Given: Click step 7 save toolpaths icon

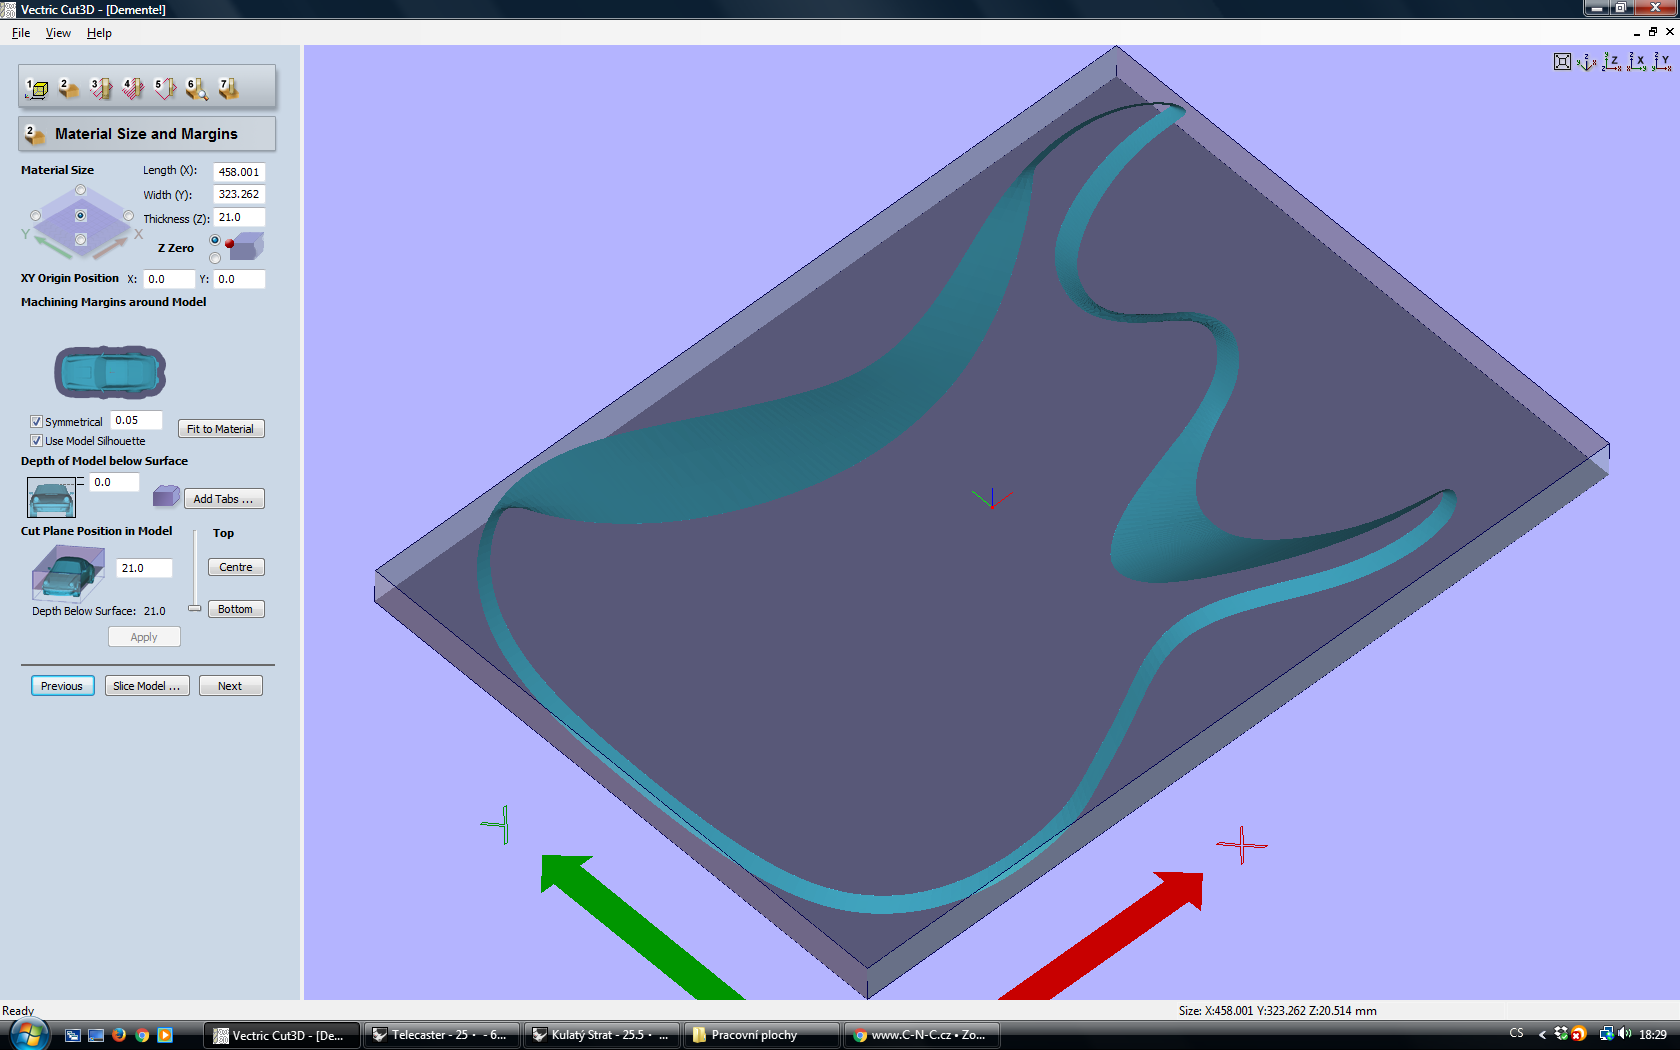Looking at the screenshot, I should [x=229, y=89].
